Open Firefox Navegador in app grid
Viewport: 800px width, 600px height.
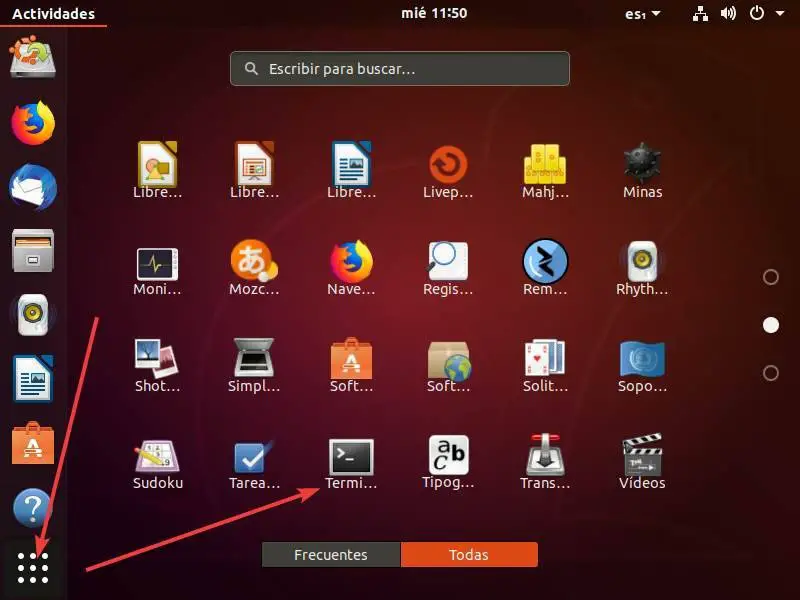click(x=351, y=261)
